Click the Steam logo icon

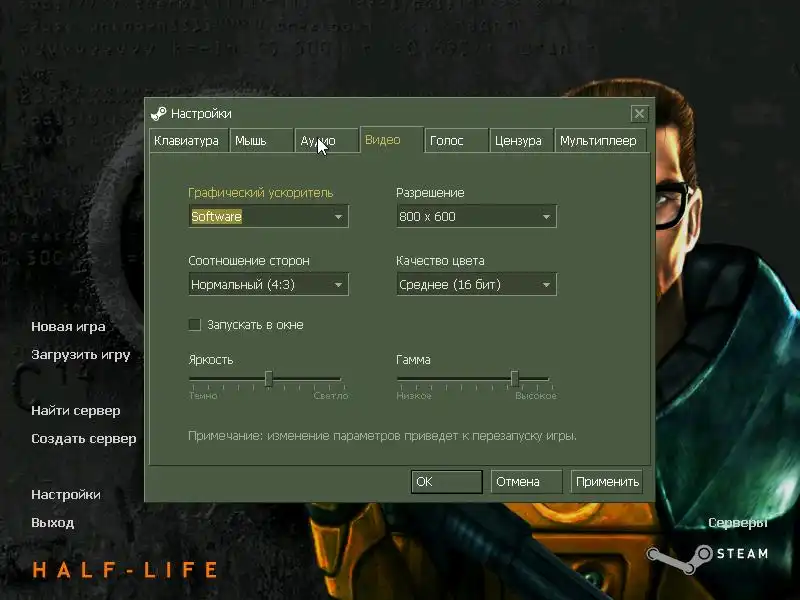tap(679, 558)
